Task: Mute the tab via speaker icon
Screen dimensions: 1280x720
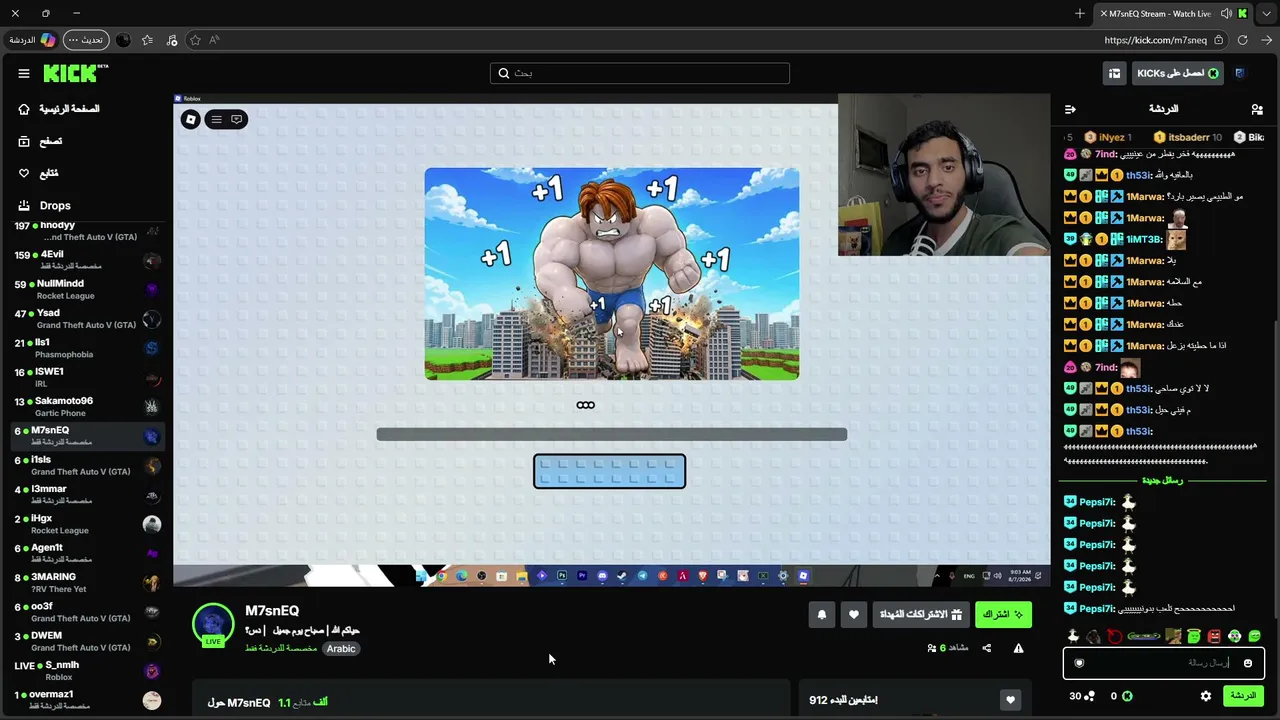Action: tap(1226, 13)
